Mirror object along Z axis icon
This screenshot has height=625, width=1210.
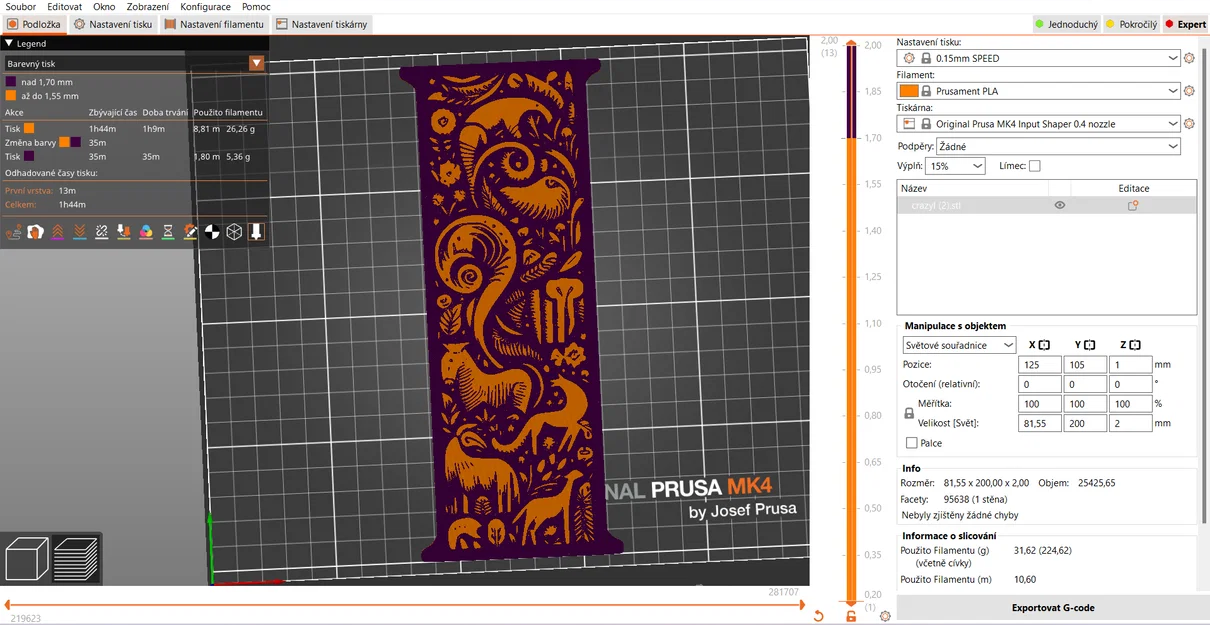[1135, 345]
